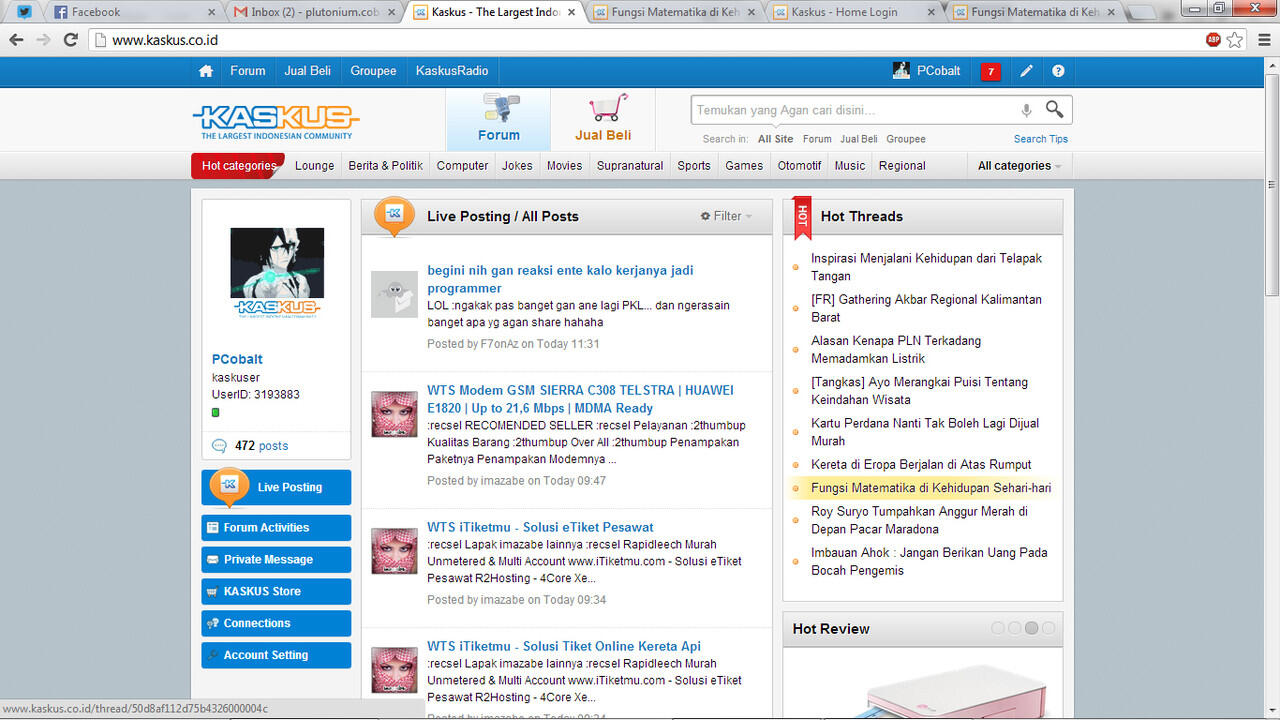Click the Kaskus logo

(276, 121)
